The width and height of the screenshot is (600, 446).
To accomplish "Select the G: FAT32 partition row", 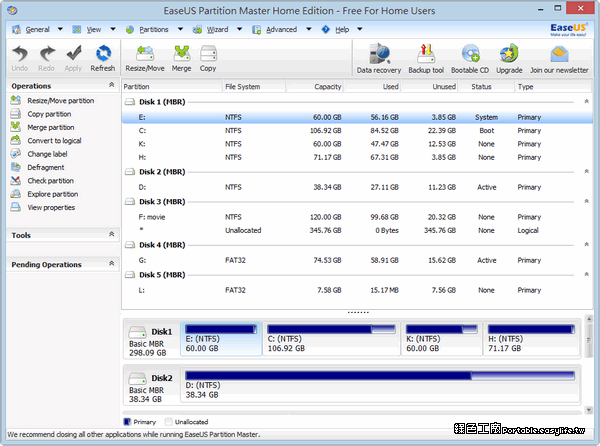I will pyautogui.click(x=357, y=260).
